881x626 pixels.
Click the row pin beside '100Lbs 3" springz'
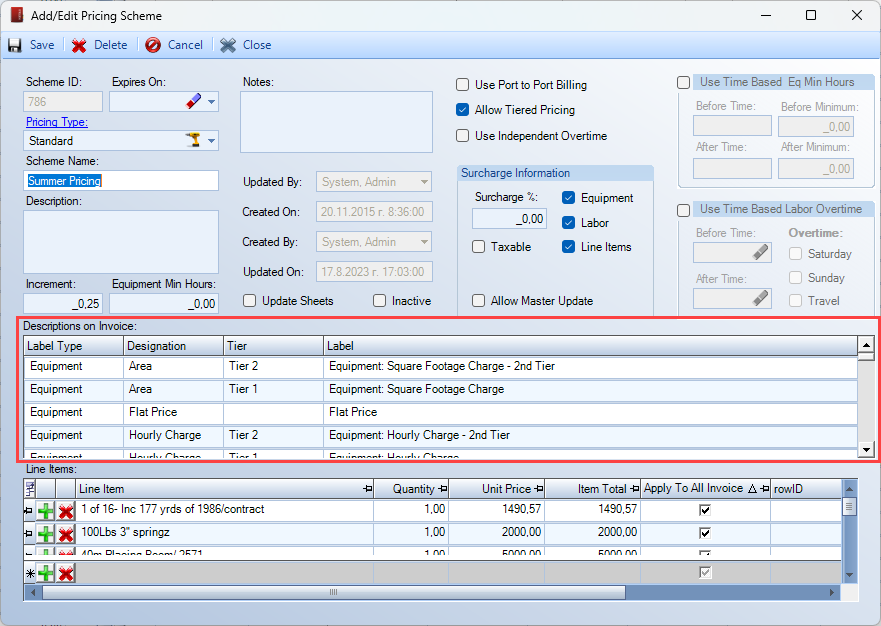(x=28, y=533)
